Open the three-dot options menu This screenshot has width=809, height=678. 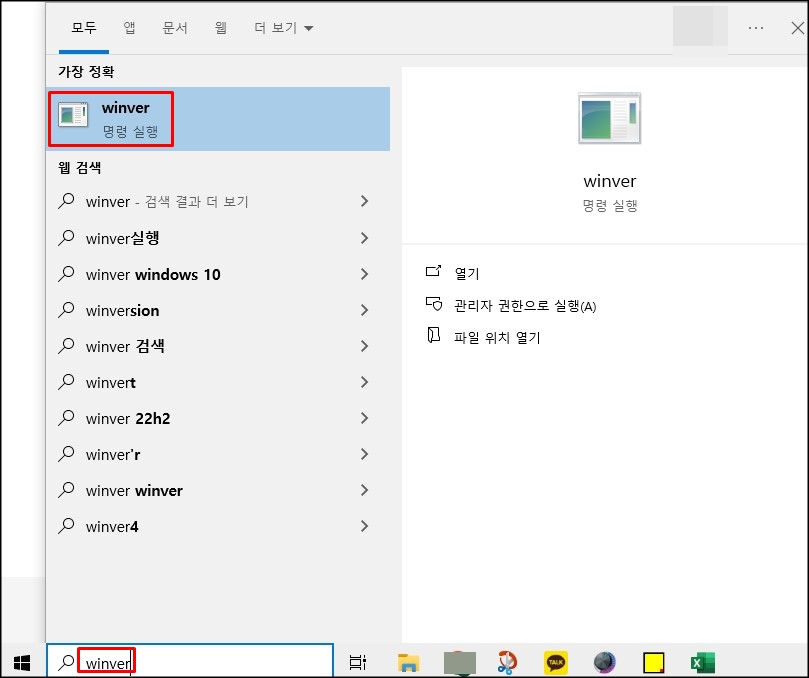(756, 28)
